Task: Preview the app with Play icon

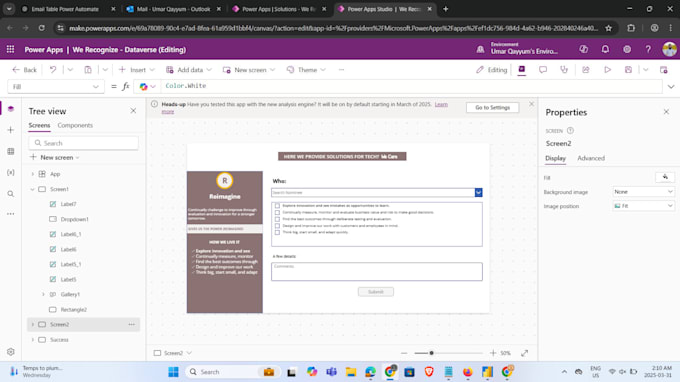Action: coord(608,69)
